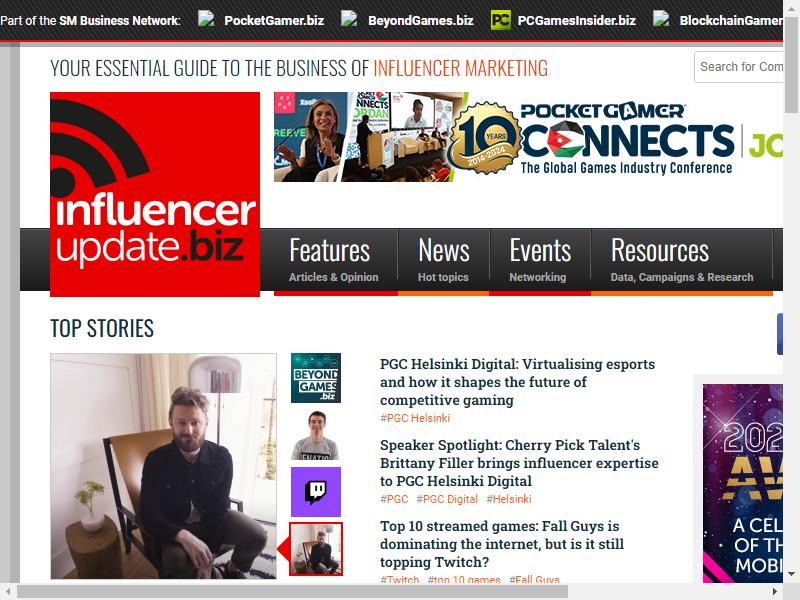Focus the Search for Companies field
800x600 pixels.
click(739, 67)
